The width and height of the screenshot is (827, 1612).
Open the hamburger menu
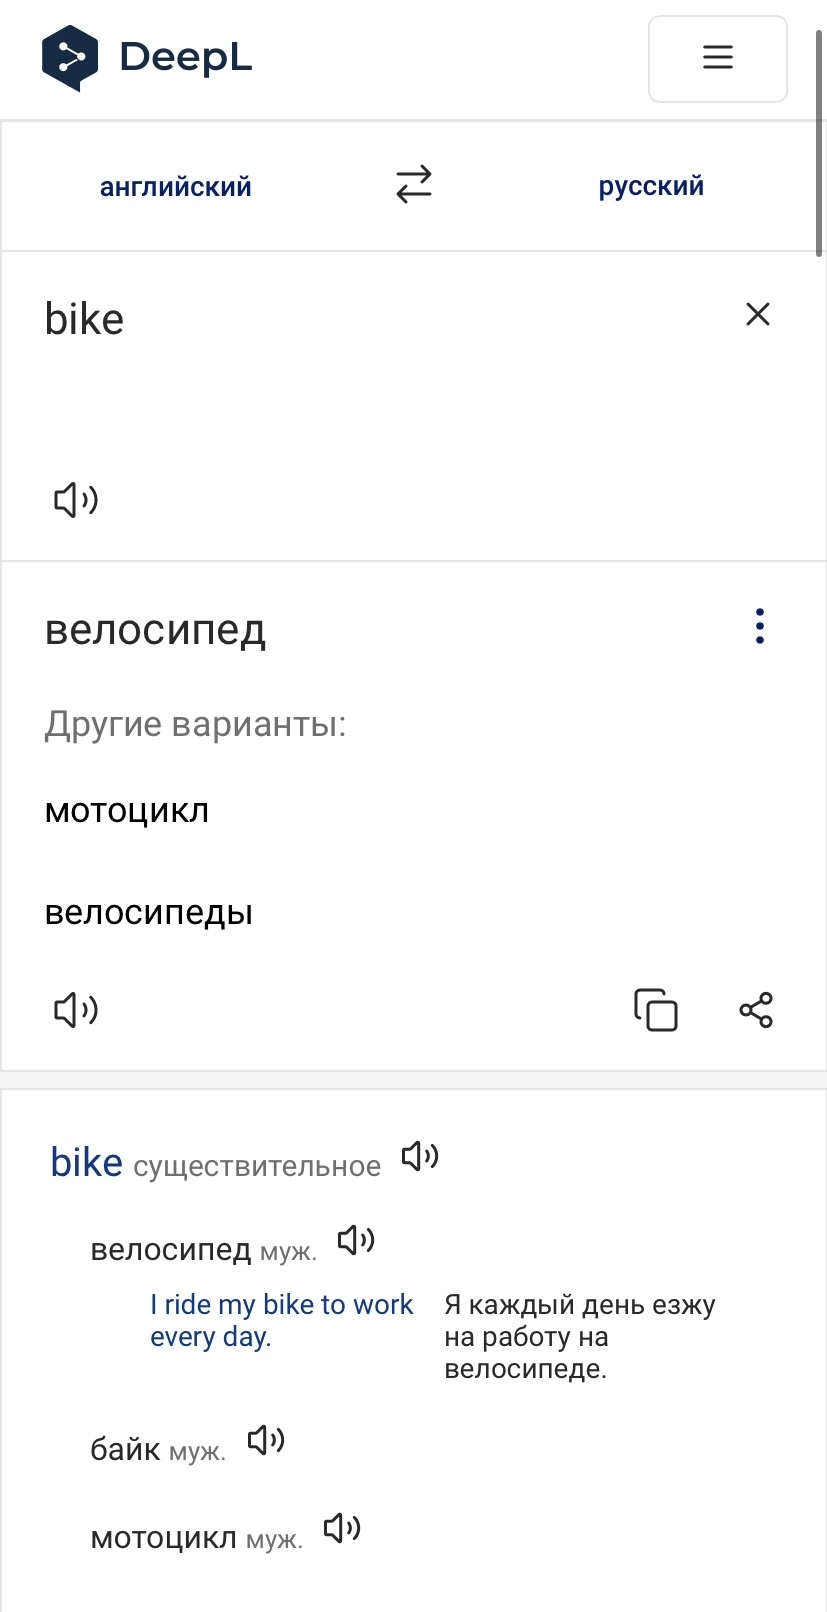click(x=717, y=58)
